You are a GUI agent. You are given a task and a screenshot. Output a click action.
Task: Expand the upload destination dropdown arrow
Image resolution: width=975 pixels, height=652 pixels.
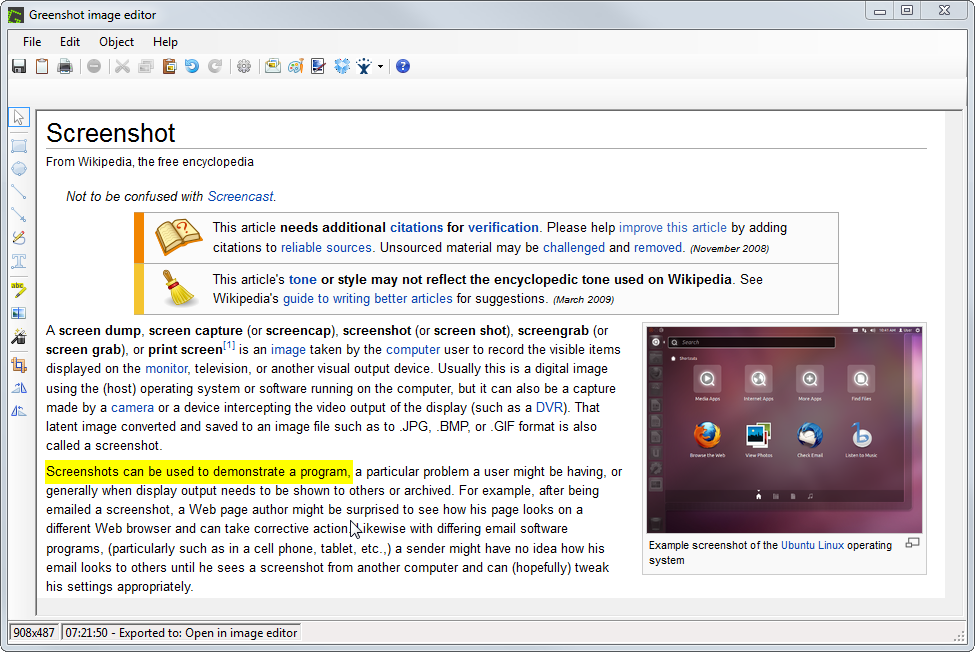click(381, 65)
